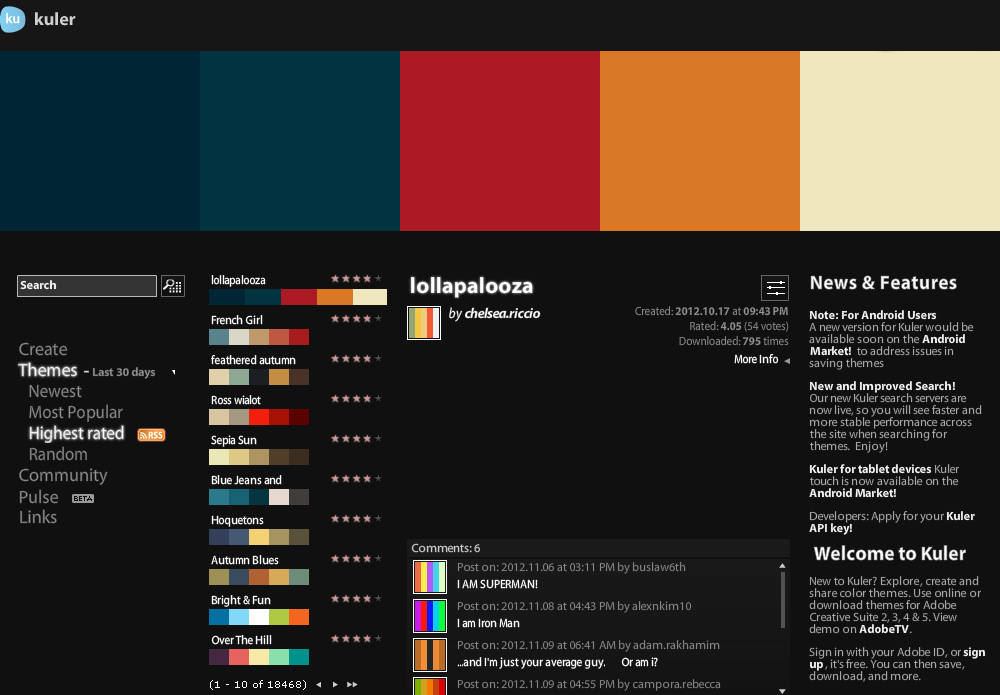This screenshot has height=695, width=1000.
Task: Show Random themes
Action: click(x=58, y=455)
